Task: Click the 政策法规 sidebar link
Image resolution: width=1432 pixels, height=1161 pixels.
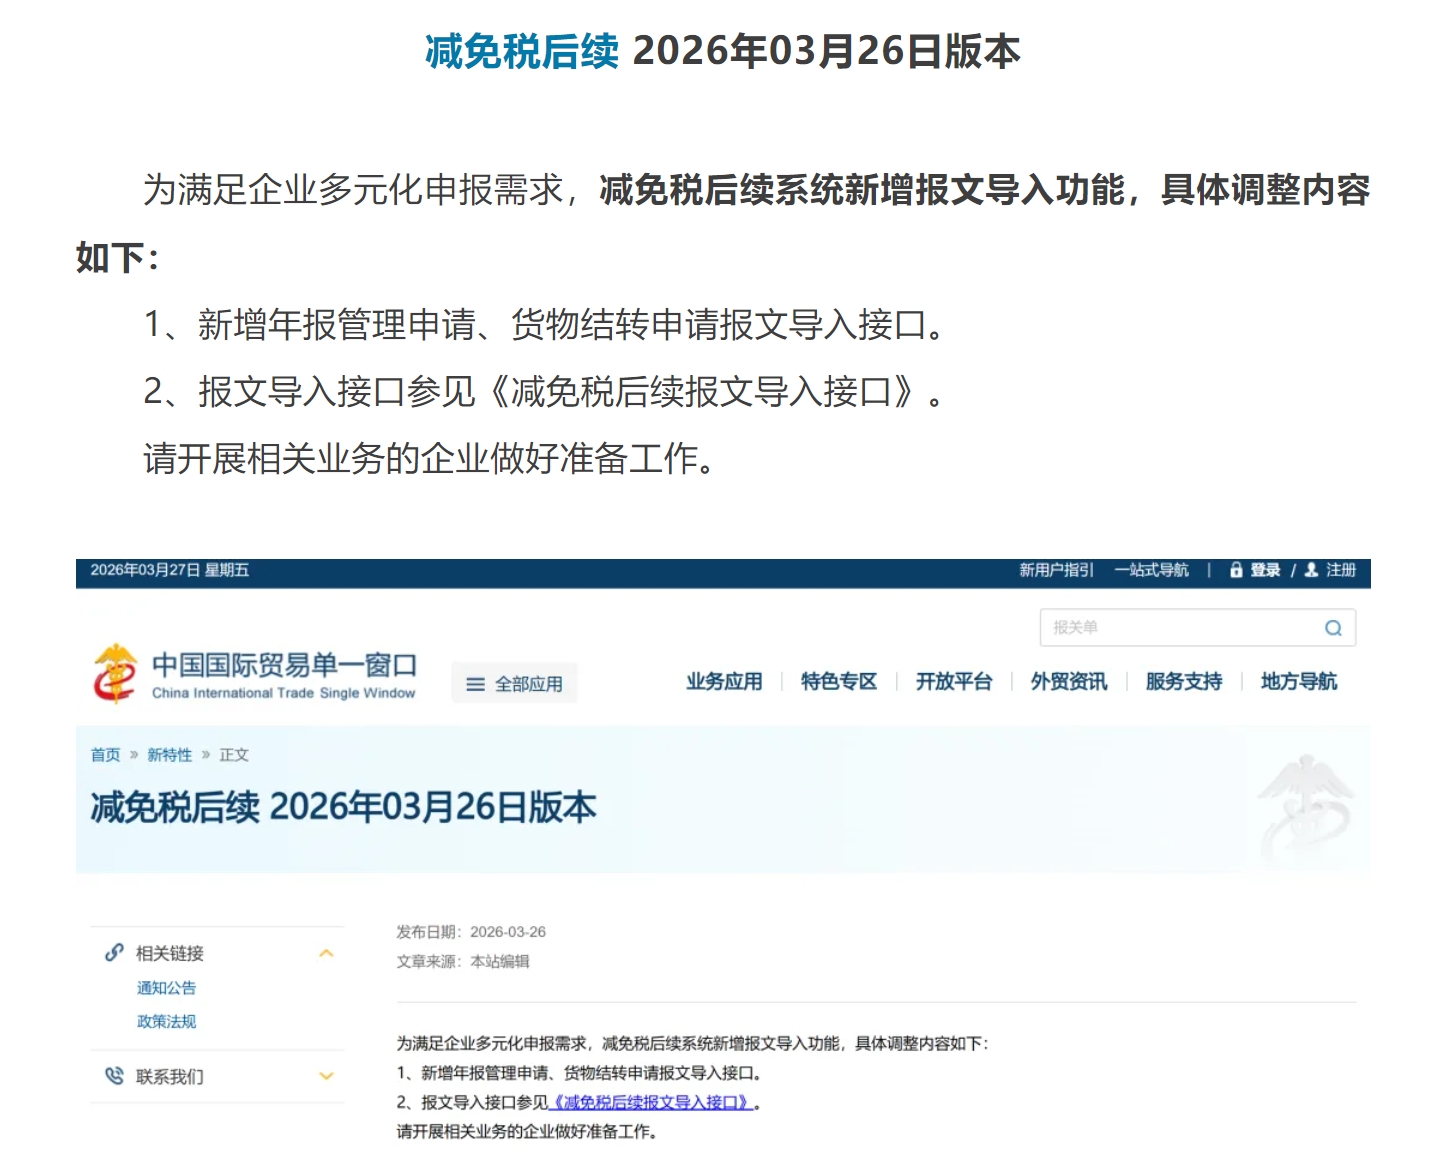Action: point(166,1022)
